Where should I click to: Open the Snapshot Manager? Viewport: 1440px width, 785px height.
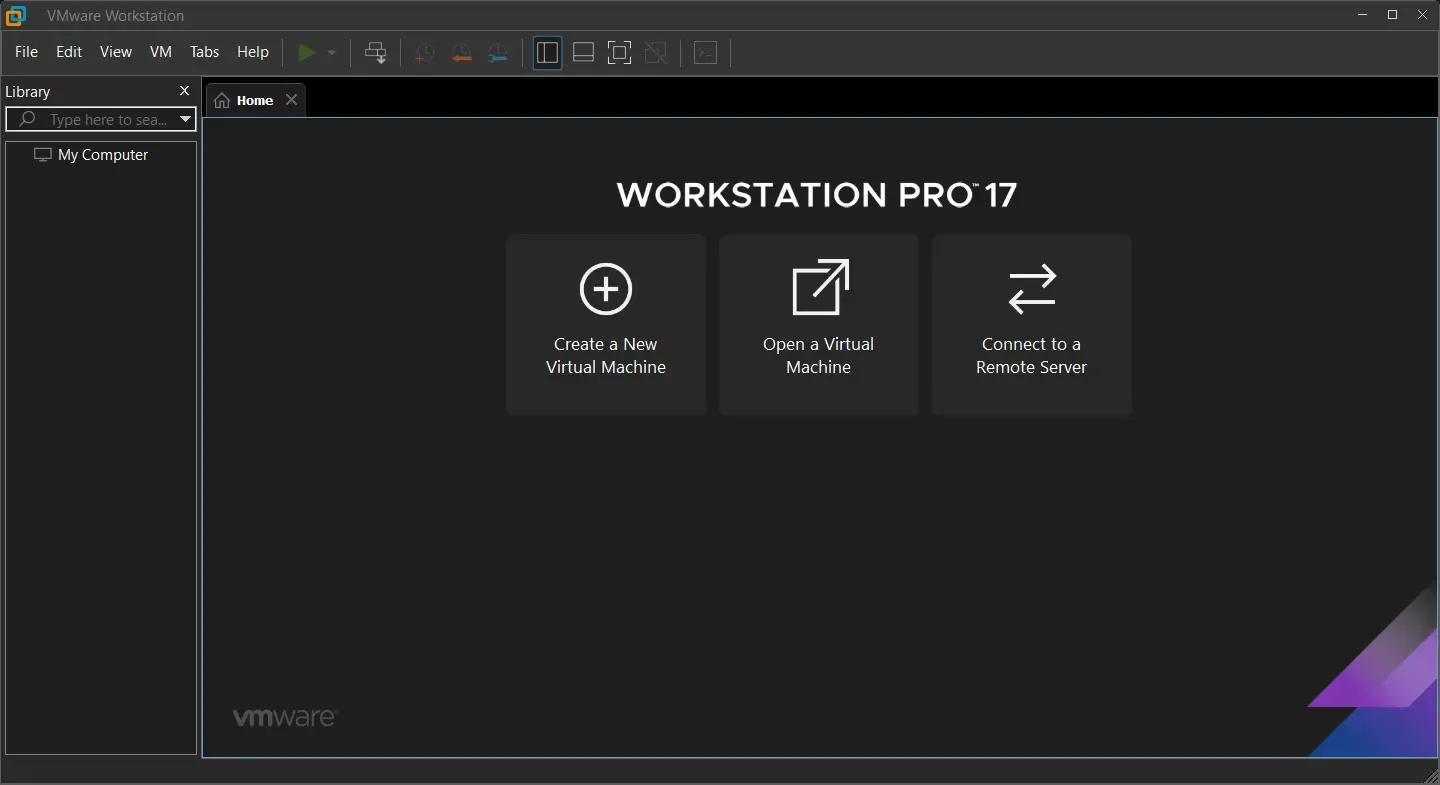coord(499,52)
